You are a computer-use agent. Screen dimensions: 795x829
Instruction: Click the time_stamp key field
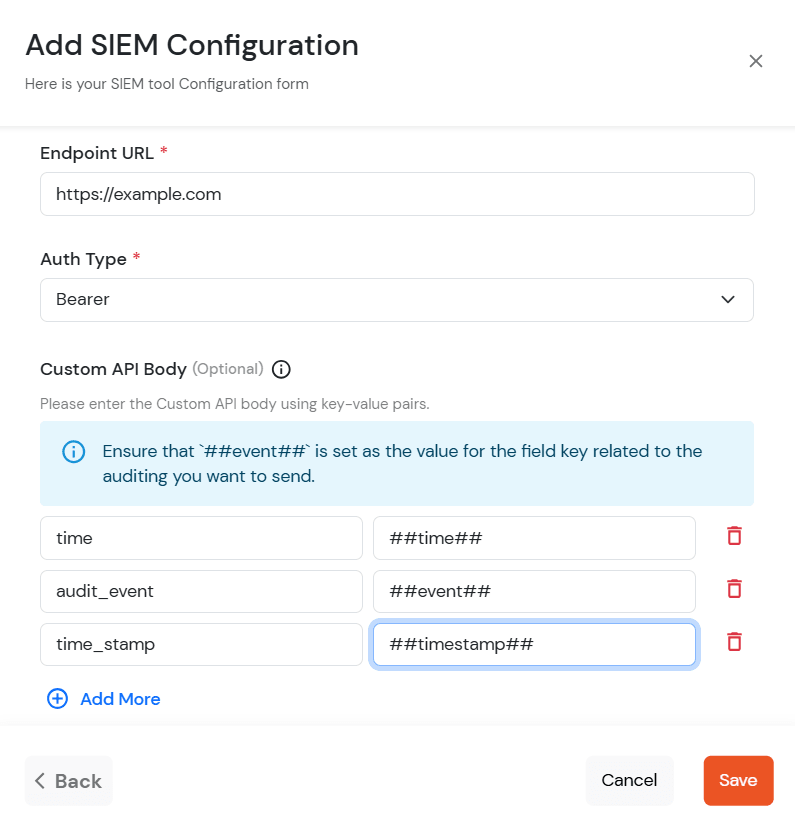[x=200, y=644]
